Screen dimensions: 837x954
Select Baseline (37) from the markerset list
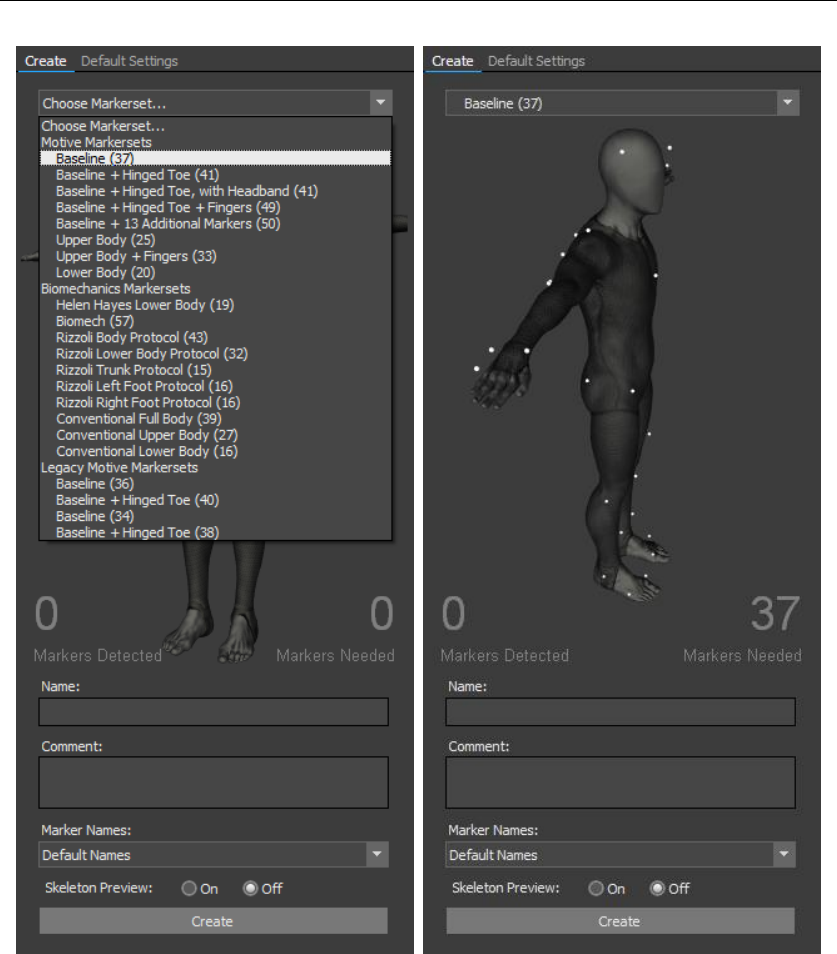(215, 158)
